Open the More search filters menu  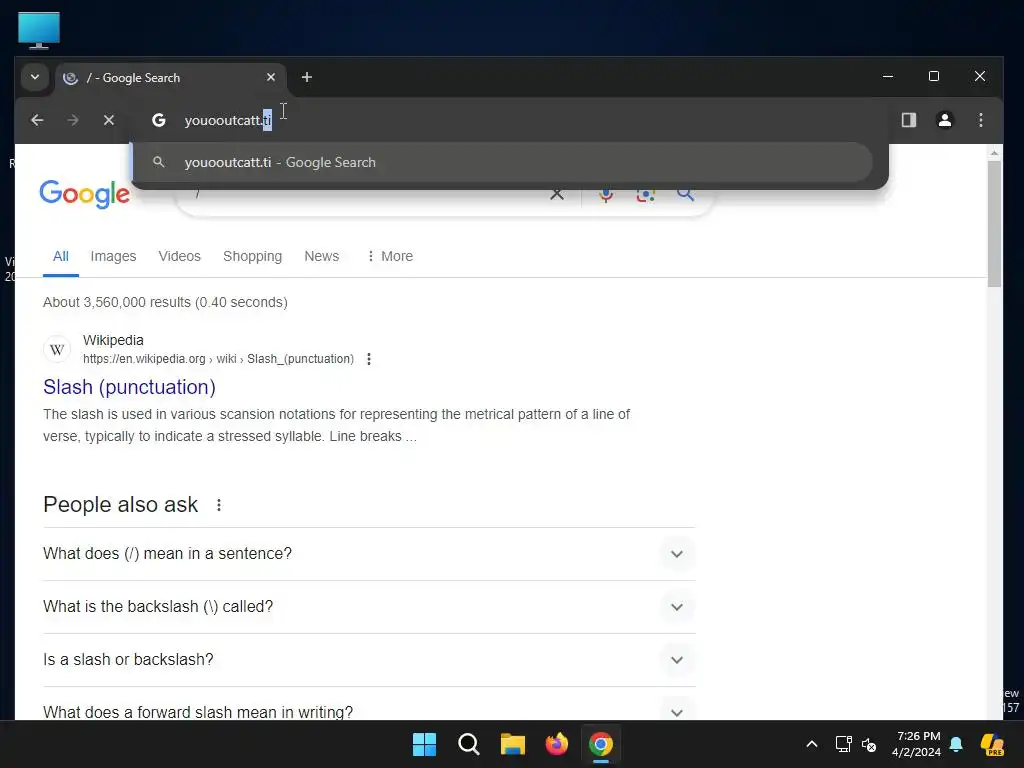(x=390, y=257)
